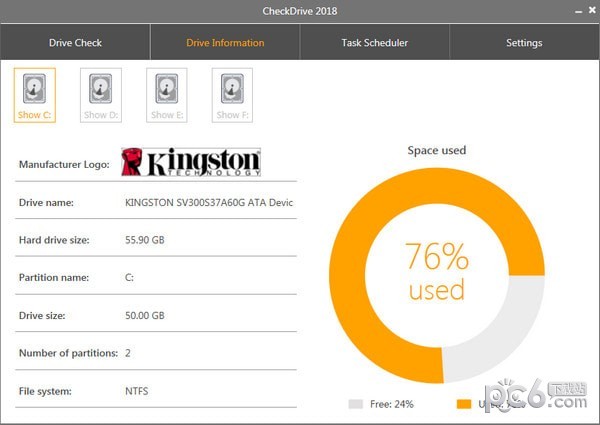Switch to the Drive Information tab
Image resolution: width=600 pixels, height=425 pixels.
(225, 43)
